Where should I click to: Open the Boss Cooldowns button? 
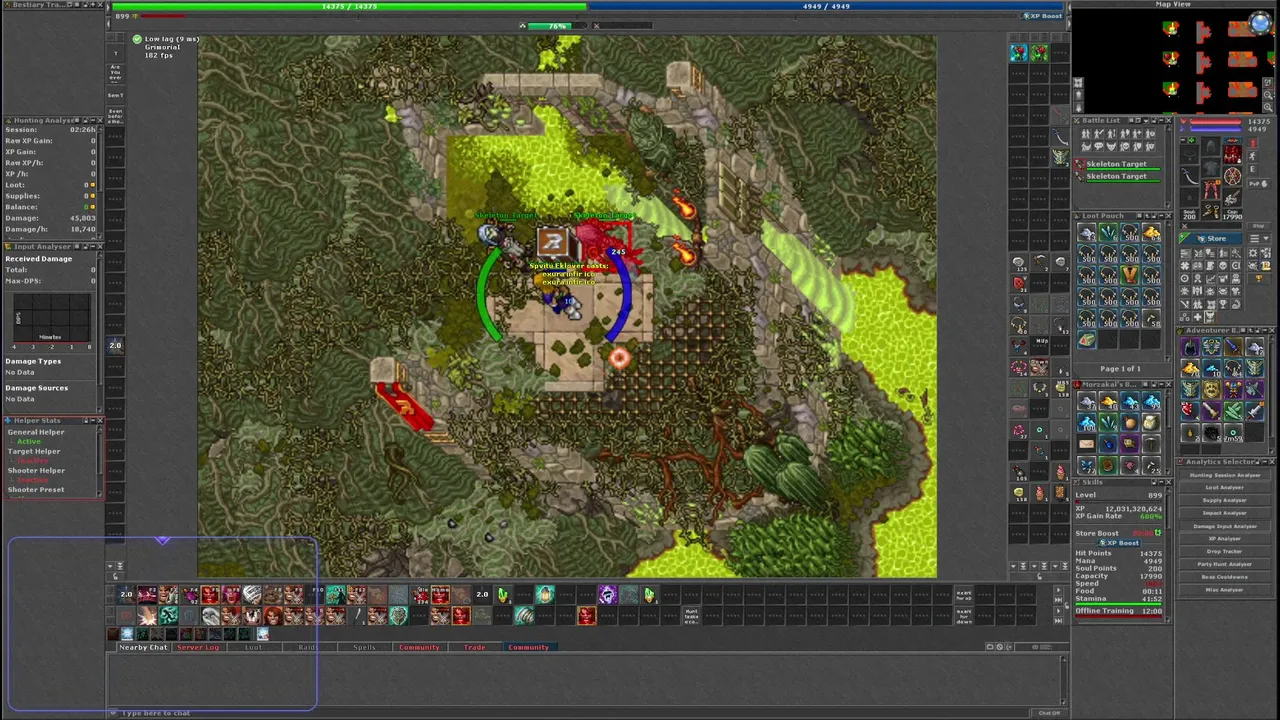click(1224, 577)
